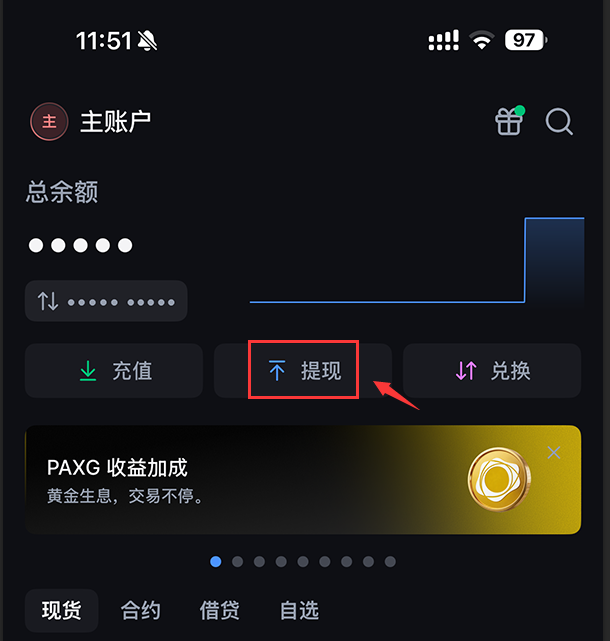The height and width of the screenshot is (641, 610).
Task: Reveal the hidden total balance dots
Action: point(80,245)
